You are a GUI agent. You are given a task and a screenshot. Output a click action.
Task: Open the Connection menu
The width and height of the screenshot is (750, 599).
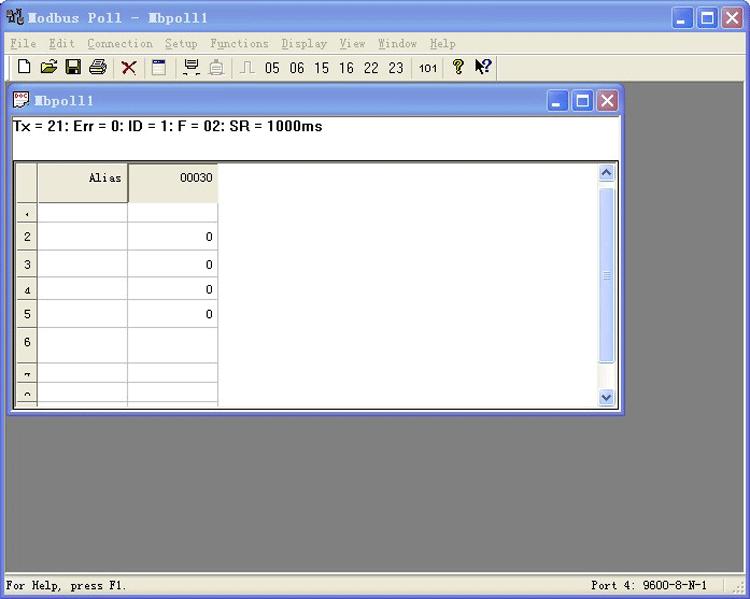tap(120, 44)
